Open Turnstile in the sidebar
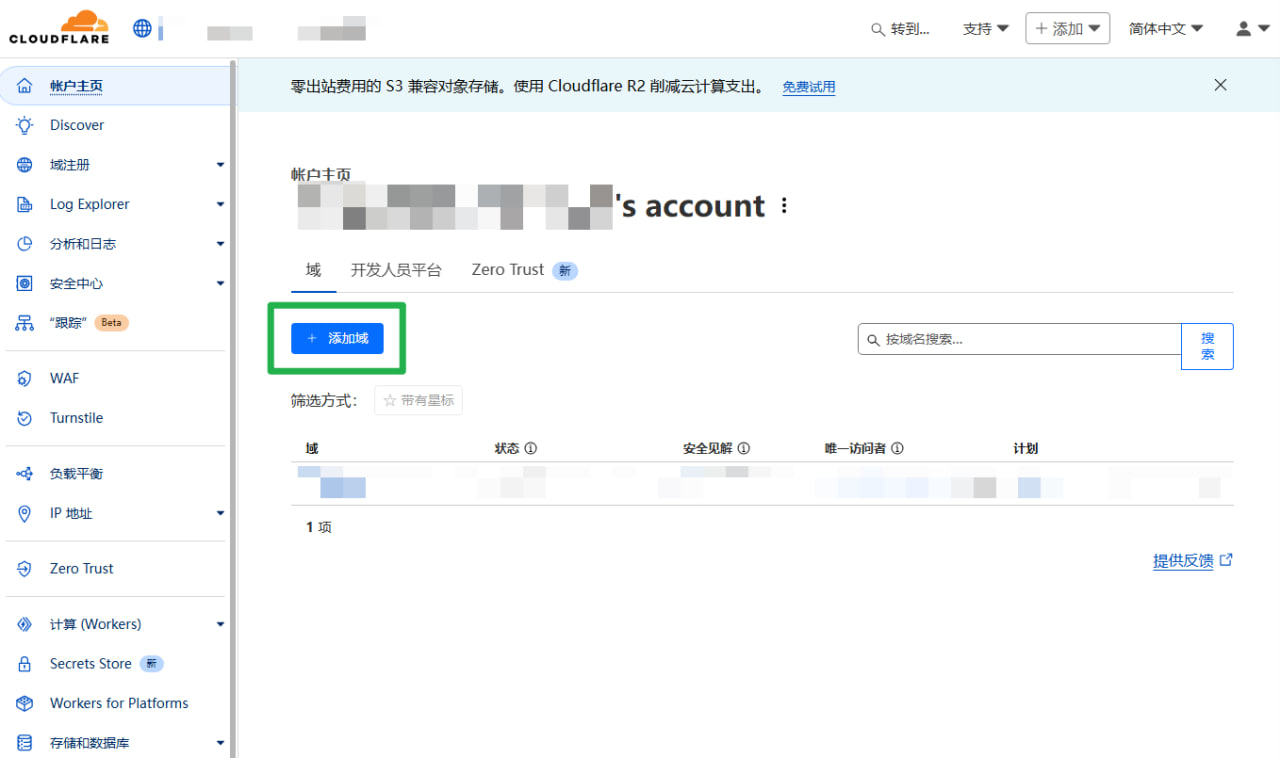Image resolution: width=1280 pixels, height=758 pixels. pyautogui.click(x=76, y=418)
